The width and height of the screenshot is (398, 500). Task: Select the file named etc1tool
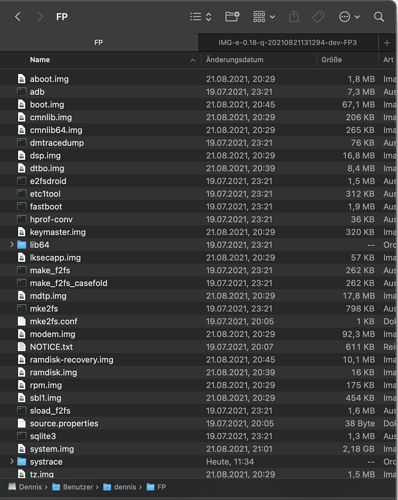(45, 194)
